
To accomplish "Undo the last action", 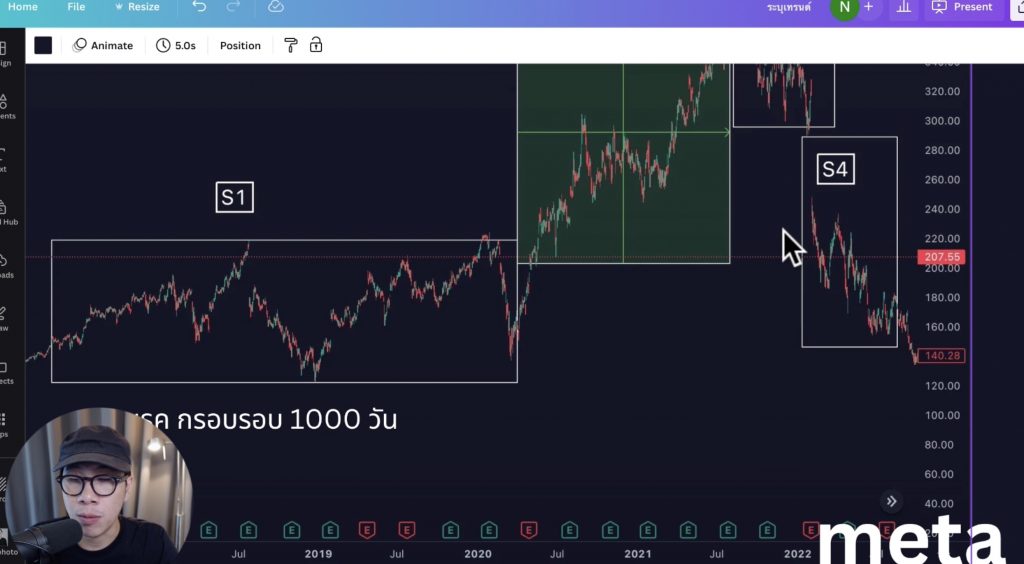I will [x=199, y=7].
